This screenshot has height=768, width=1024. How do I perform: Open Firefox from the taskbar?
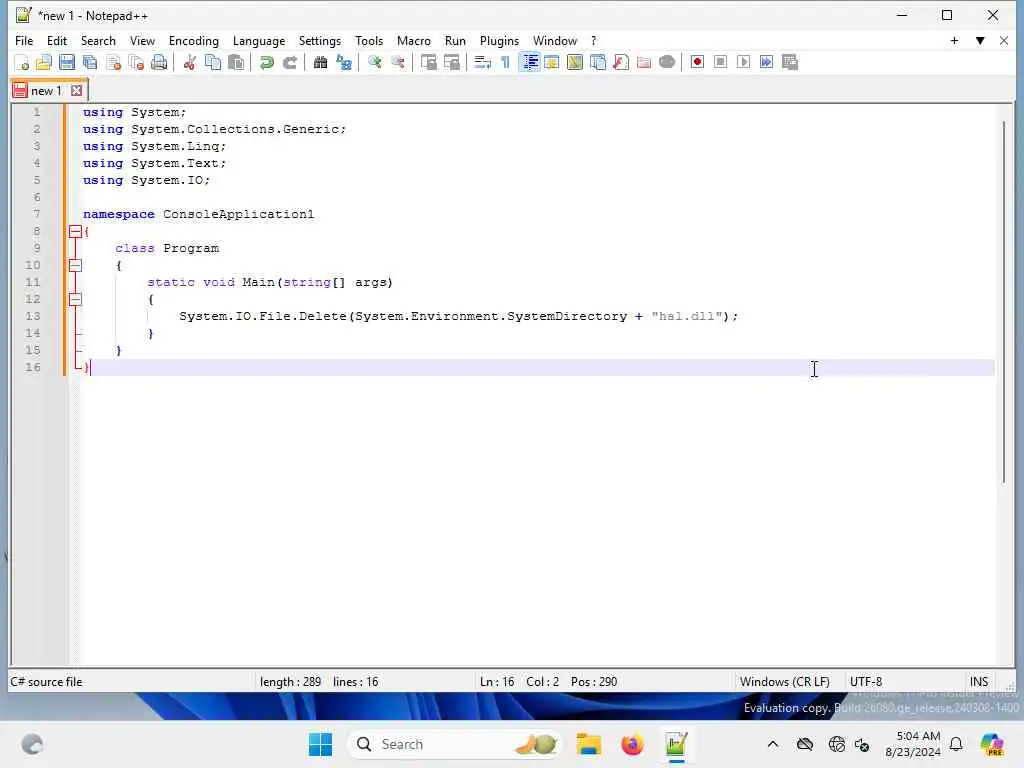tap(632, 744)
